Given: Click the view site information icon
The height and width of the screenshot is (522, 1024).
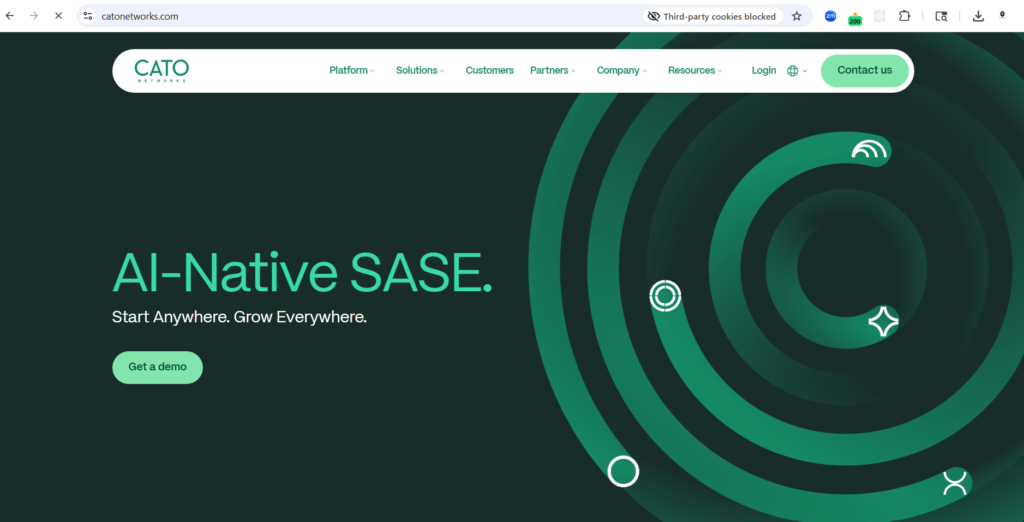Looking at the screenshot, I should [x=88, y=16].
